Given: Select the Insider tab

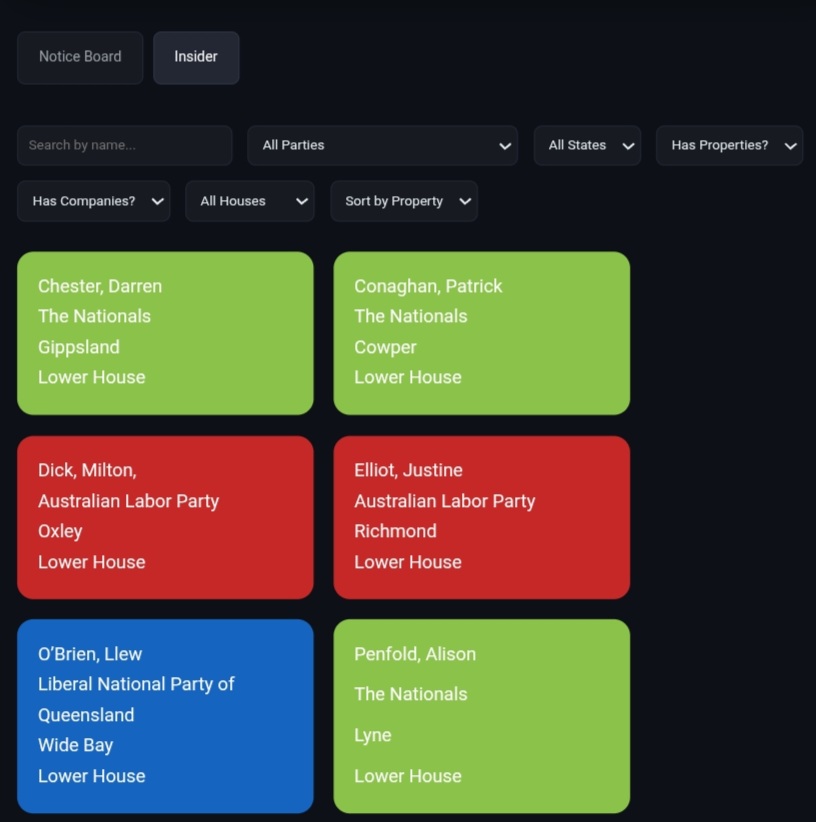Looking at the screenshot, I should (x=196, y=57).
